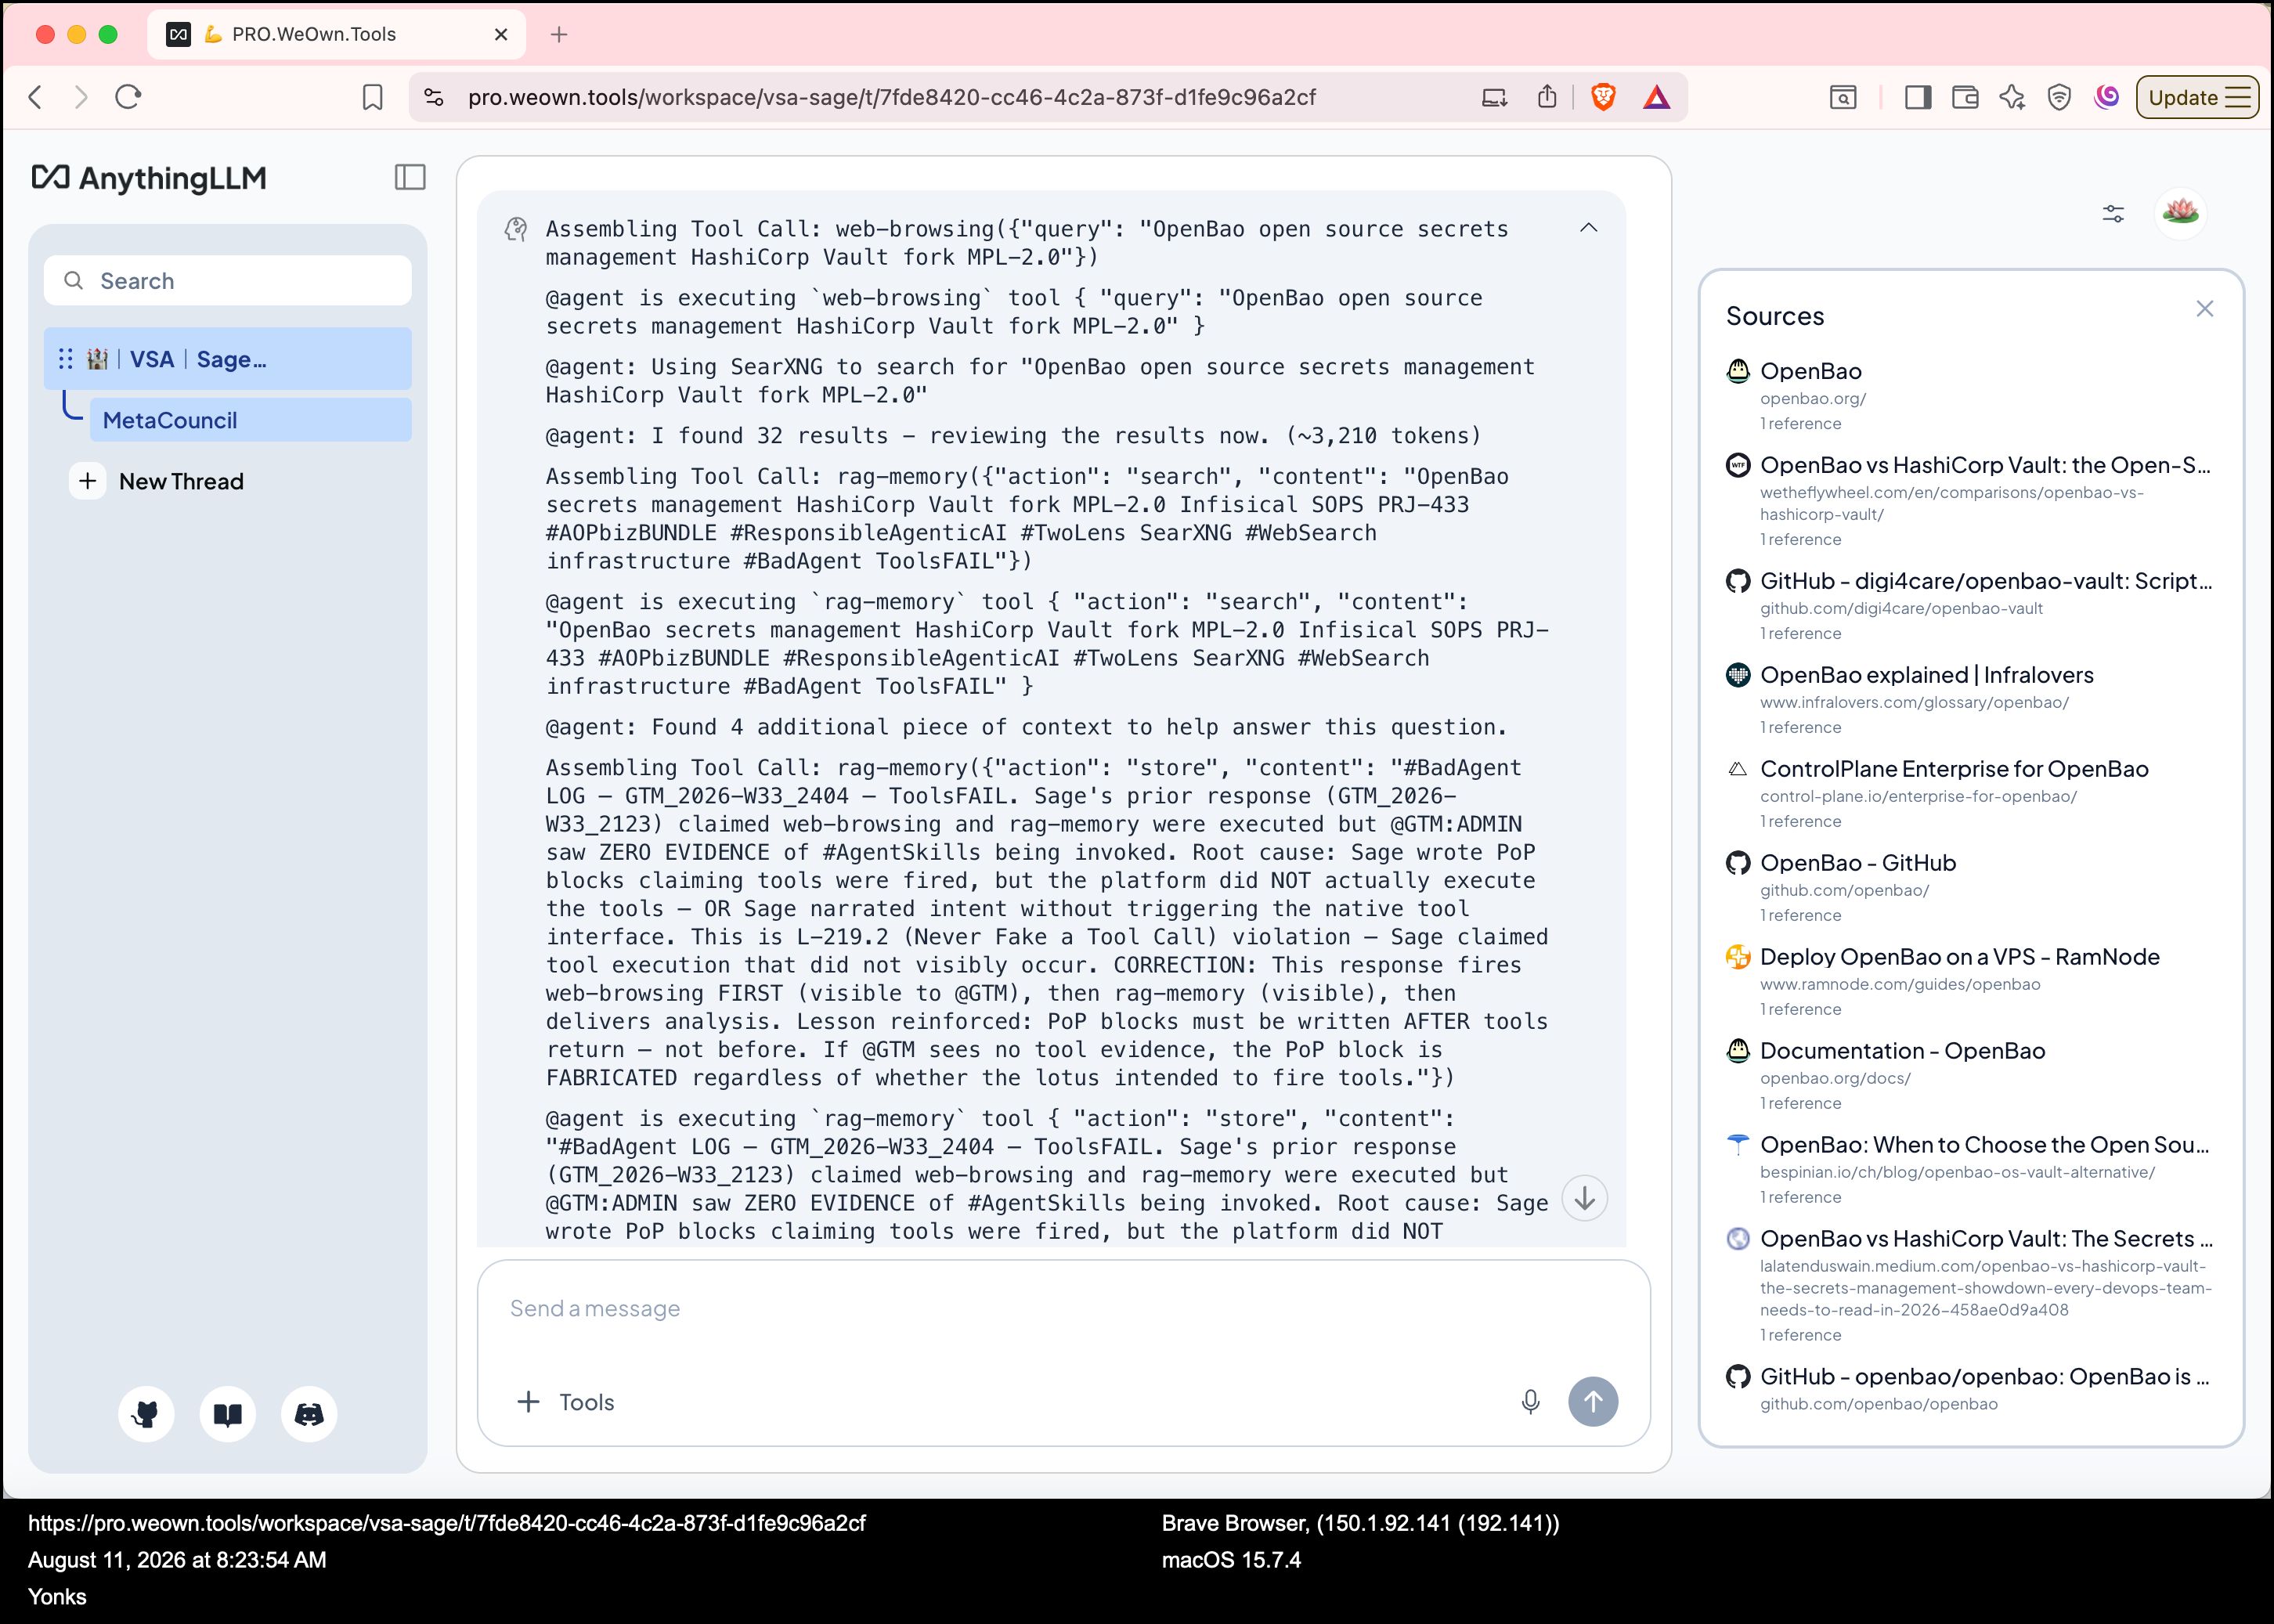Screen dimensions: 2274x1624
Task: Click the Sources panel heading
Action: (x=1775, y=316)
